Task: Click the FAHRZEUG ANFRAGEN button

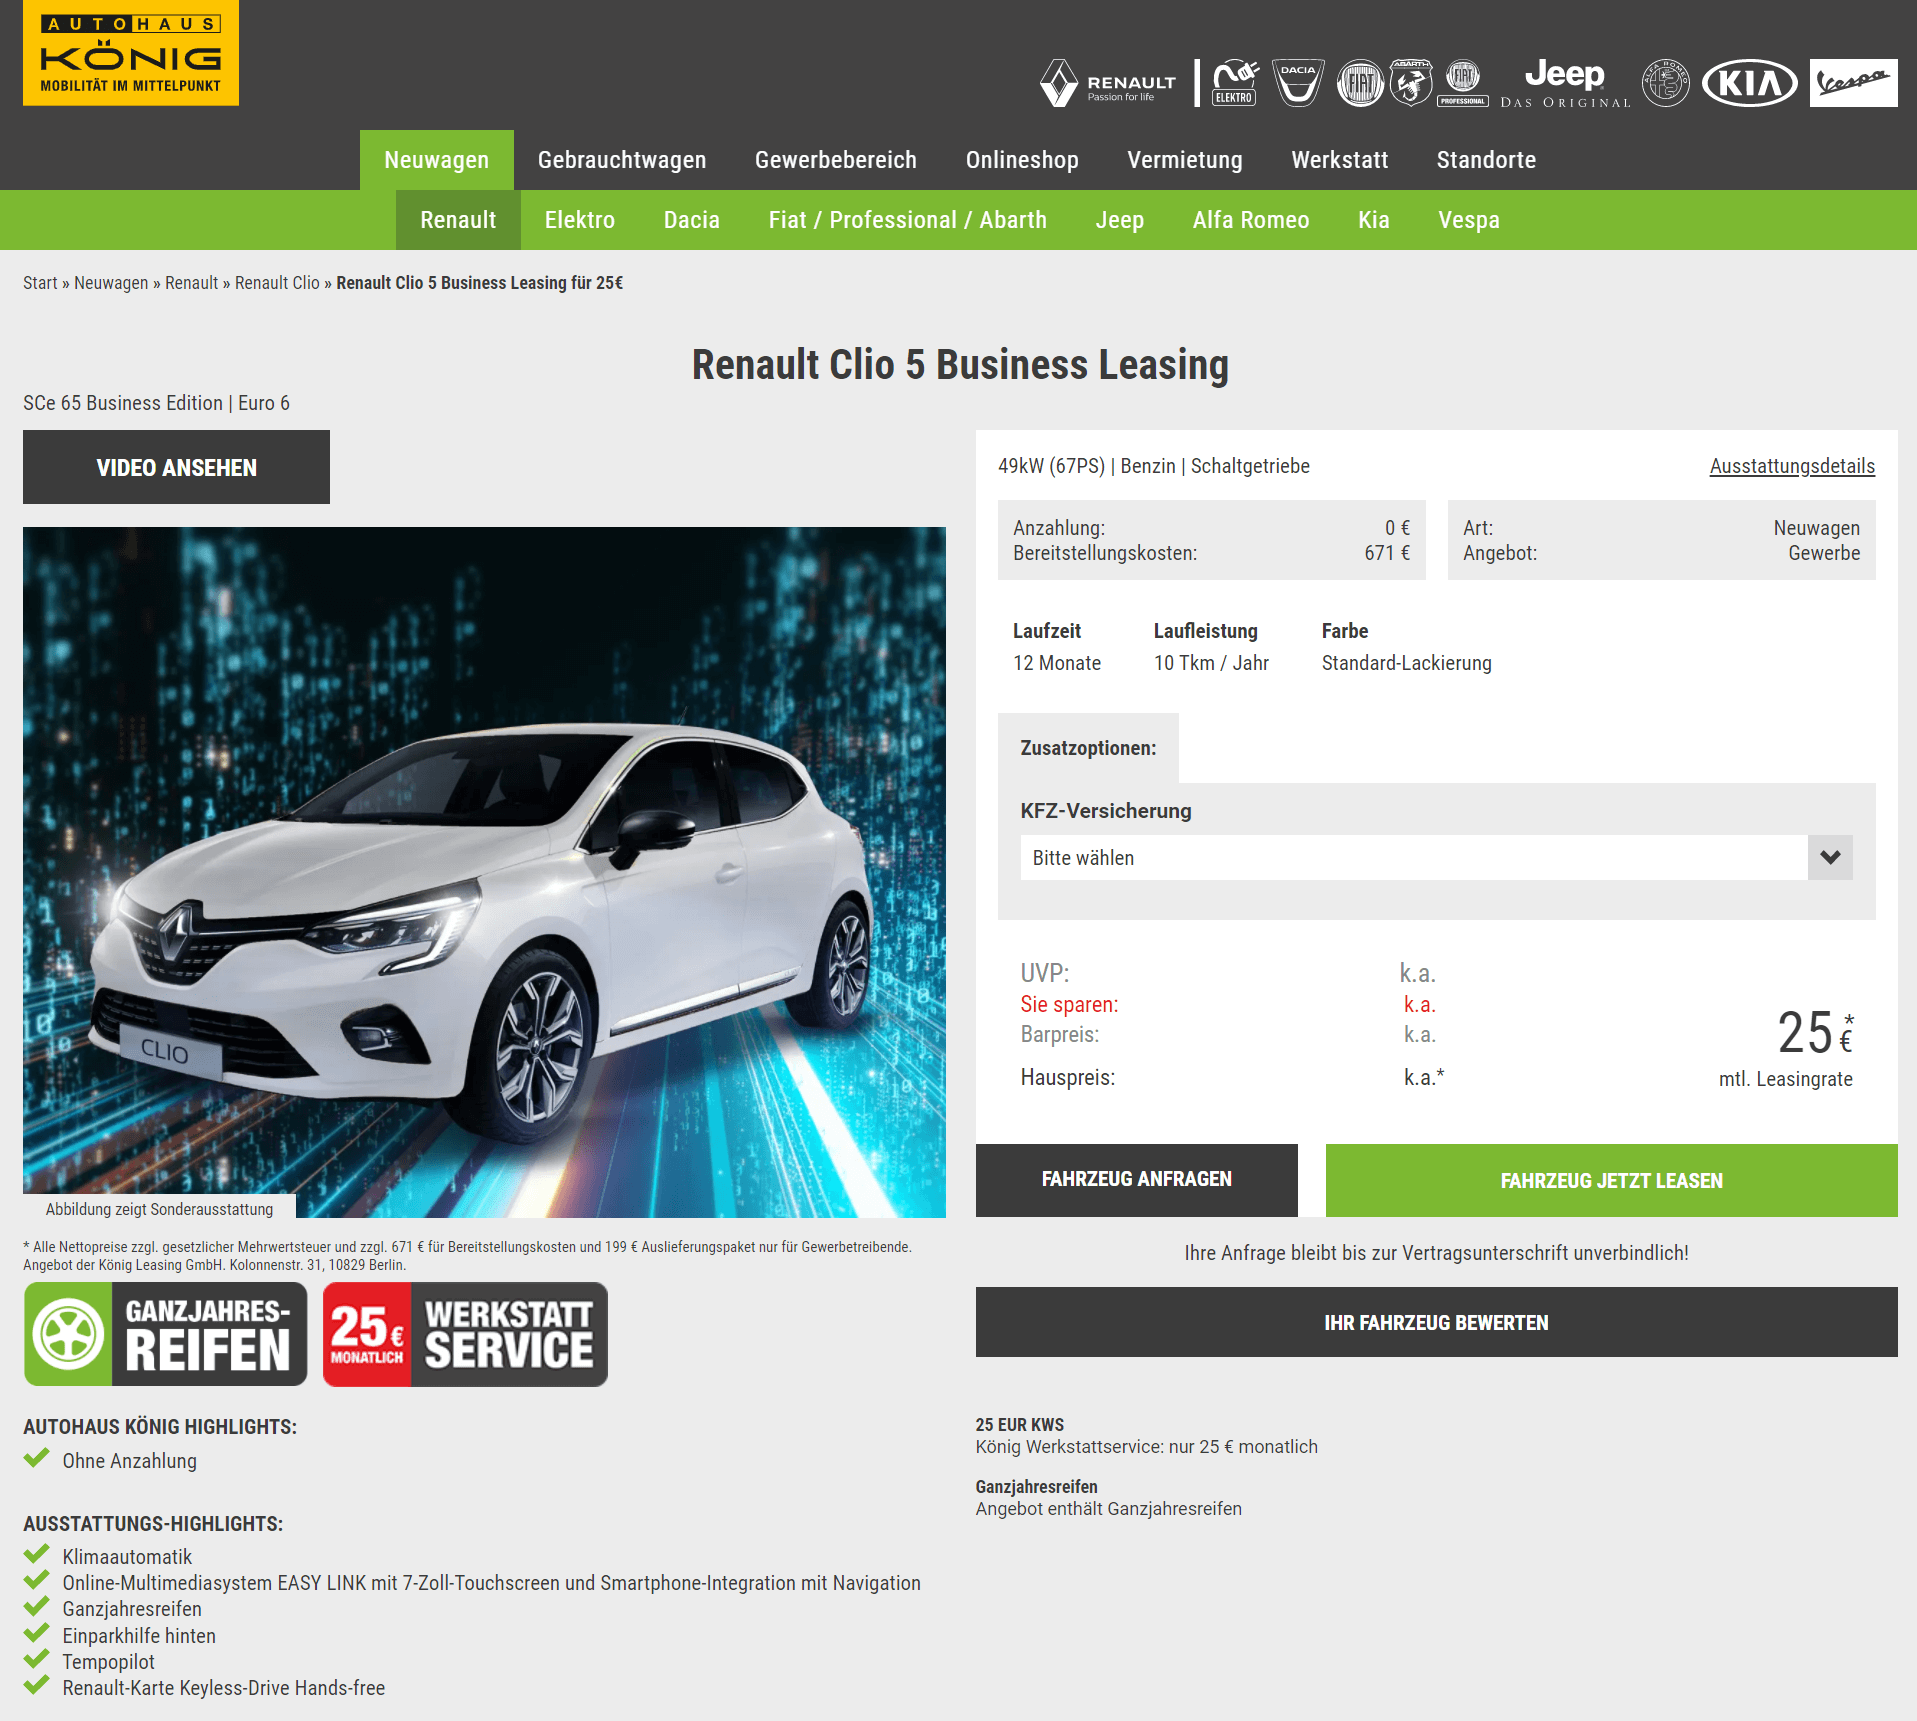Action: click(x=1137, y=1180)
